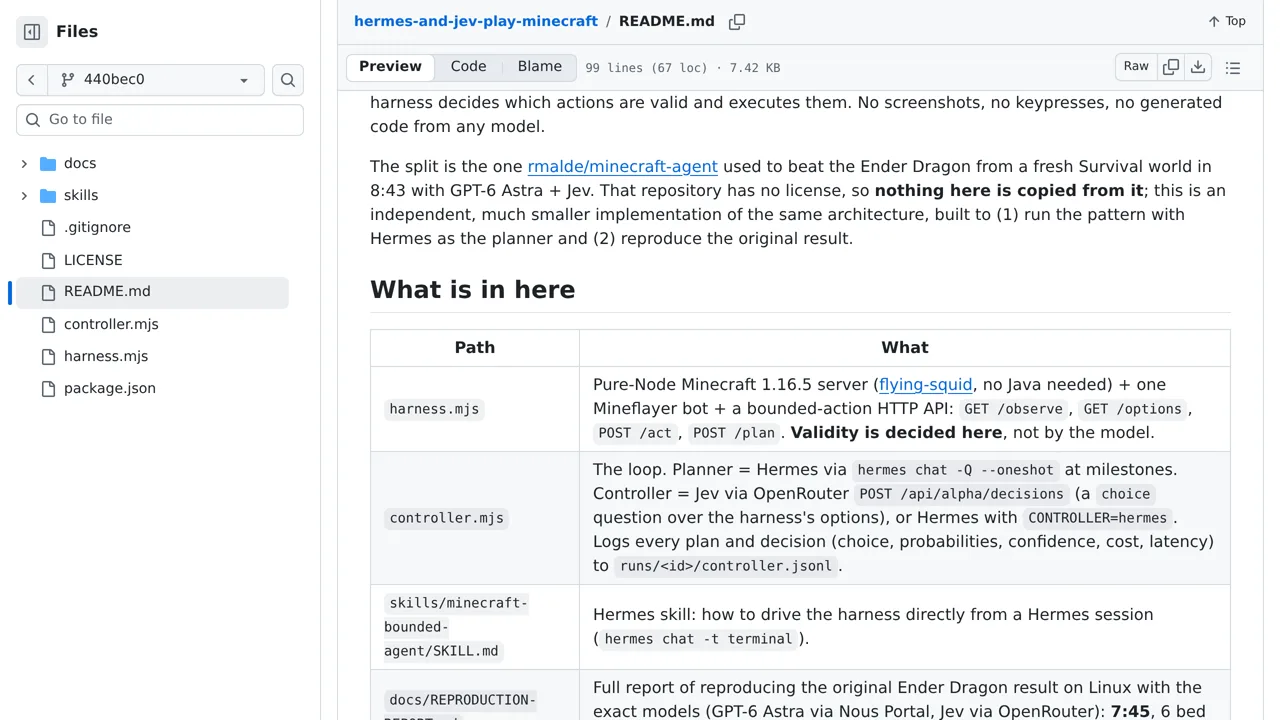Expand the skills folder chevron
1280x720 pixels.
coord(24,195)
